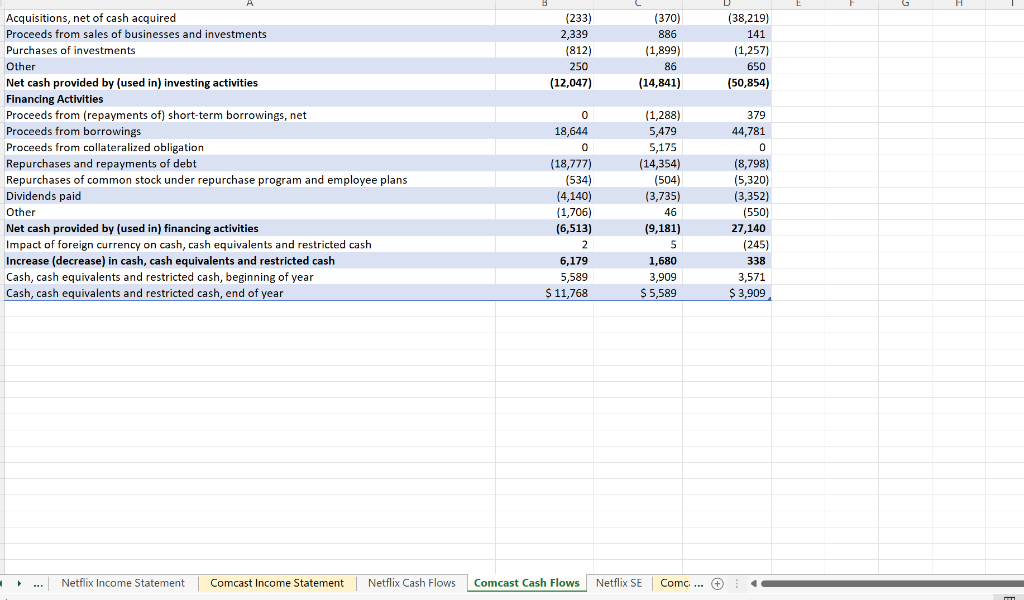This screenshot has width=1024, height=600.
Task: Select the Netflix SE tab
Action: point(618,583)
